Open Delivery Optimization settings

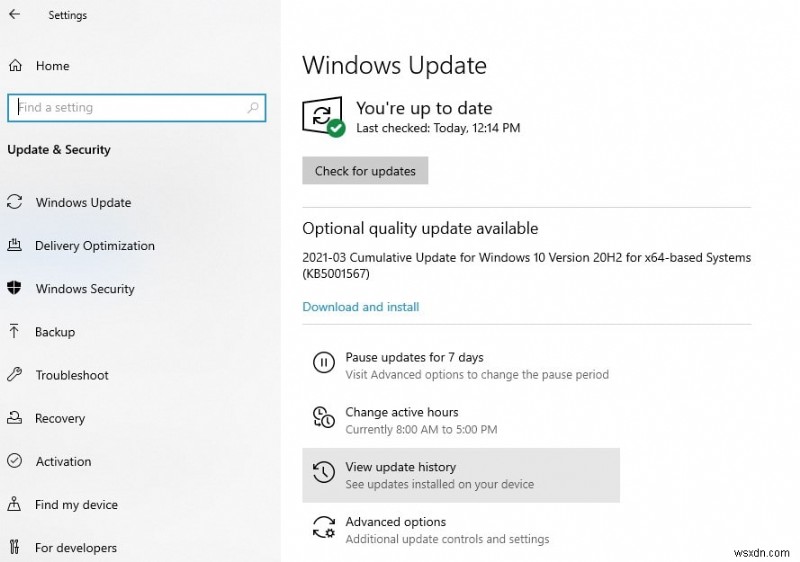click(95, 246)
